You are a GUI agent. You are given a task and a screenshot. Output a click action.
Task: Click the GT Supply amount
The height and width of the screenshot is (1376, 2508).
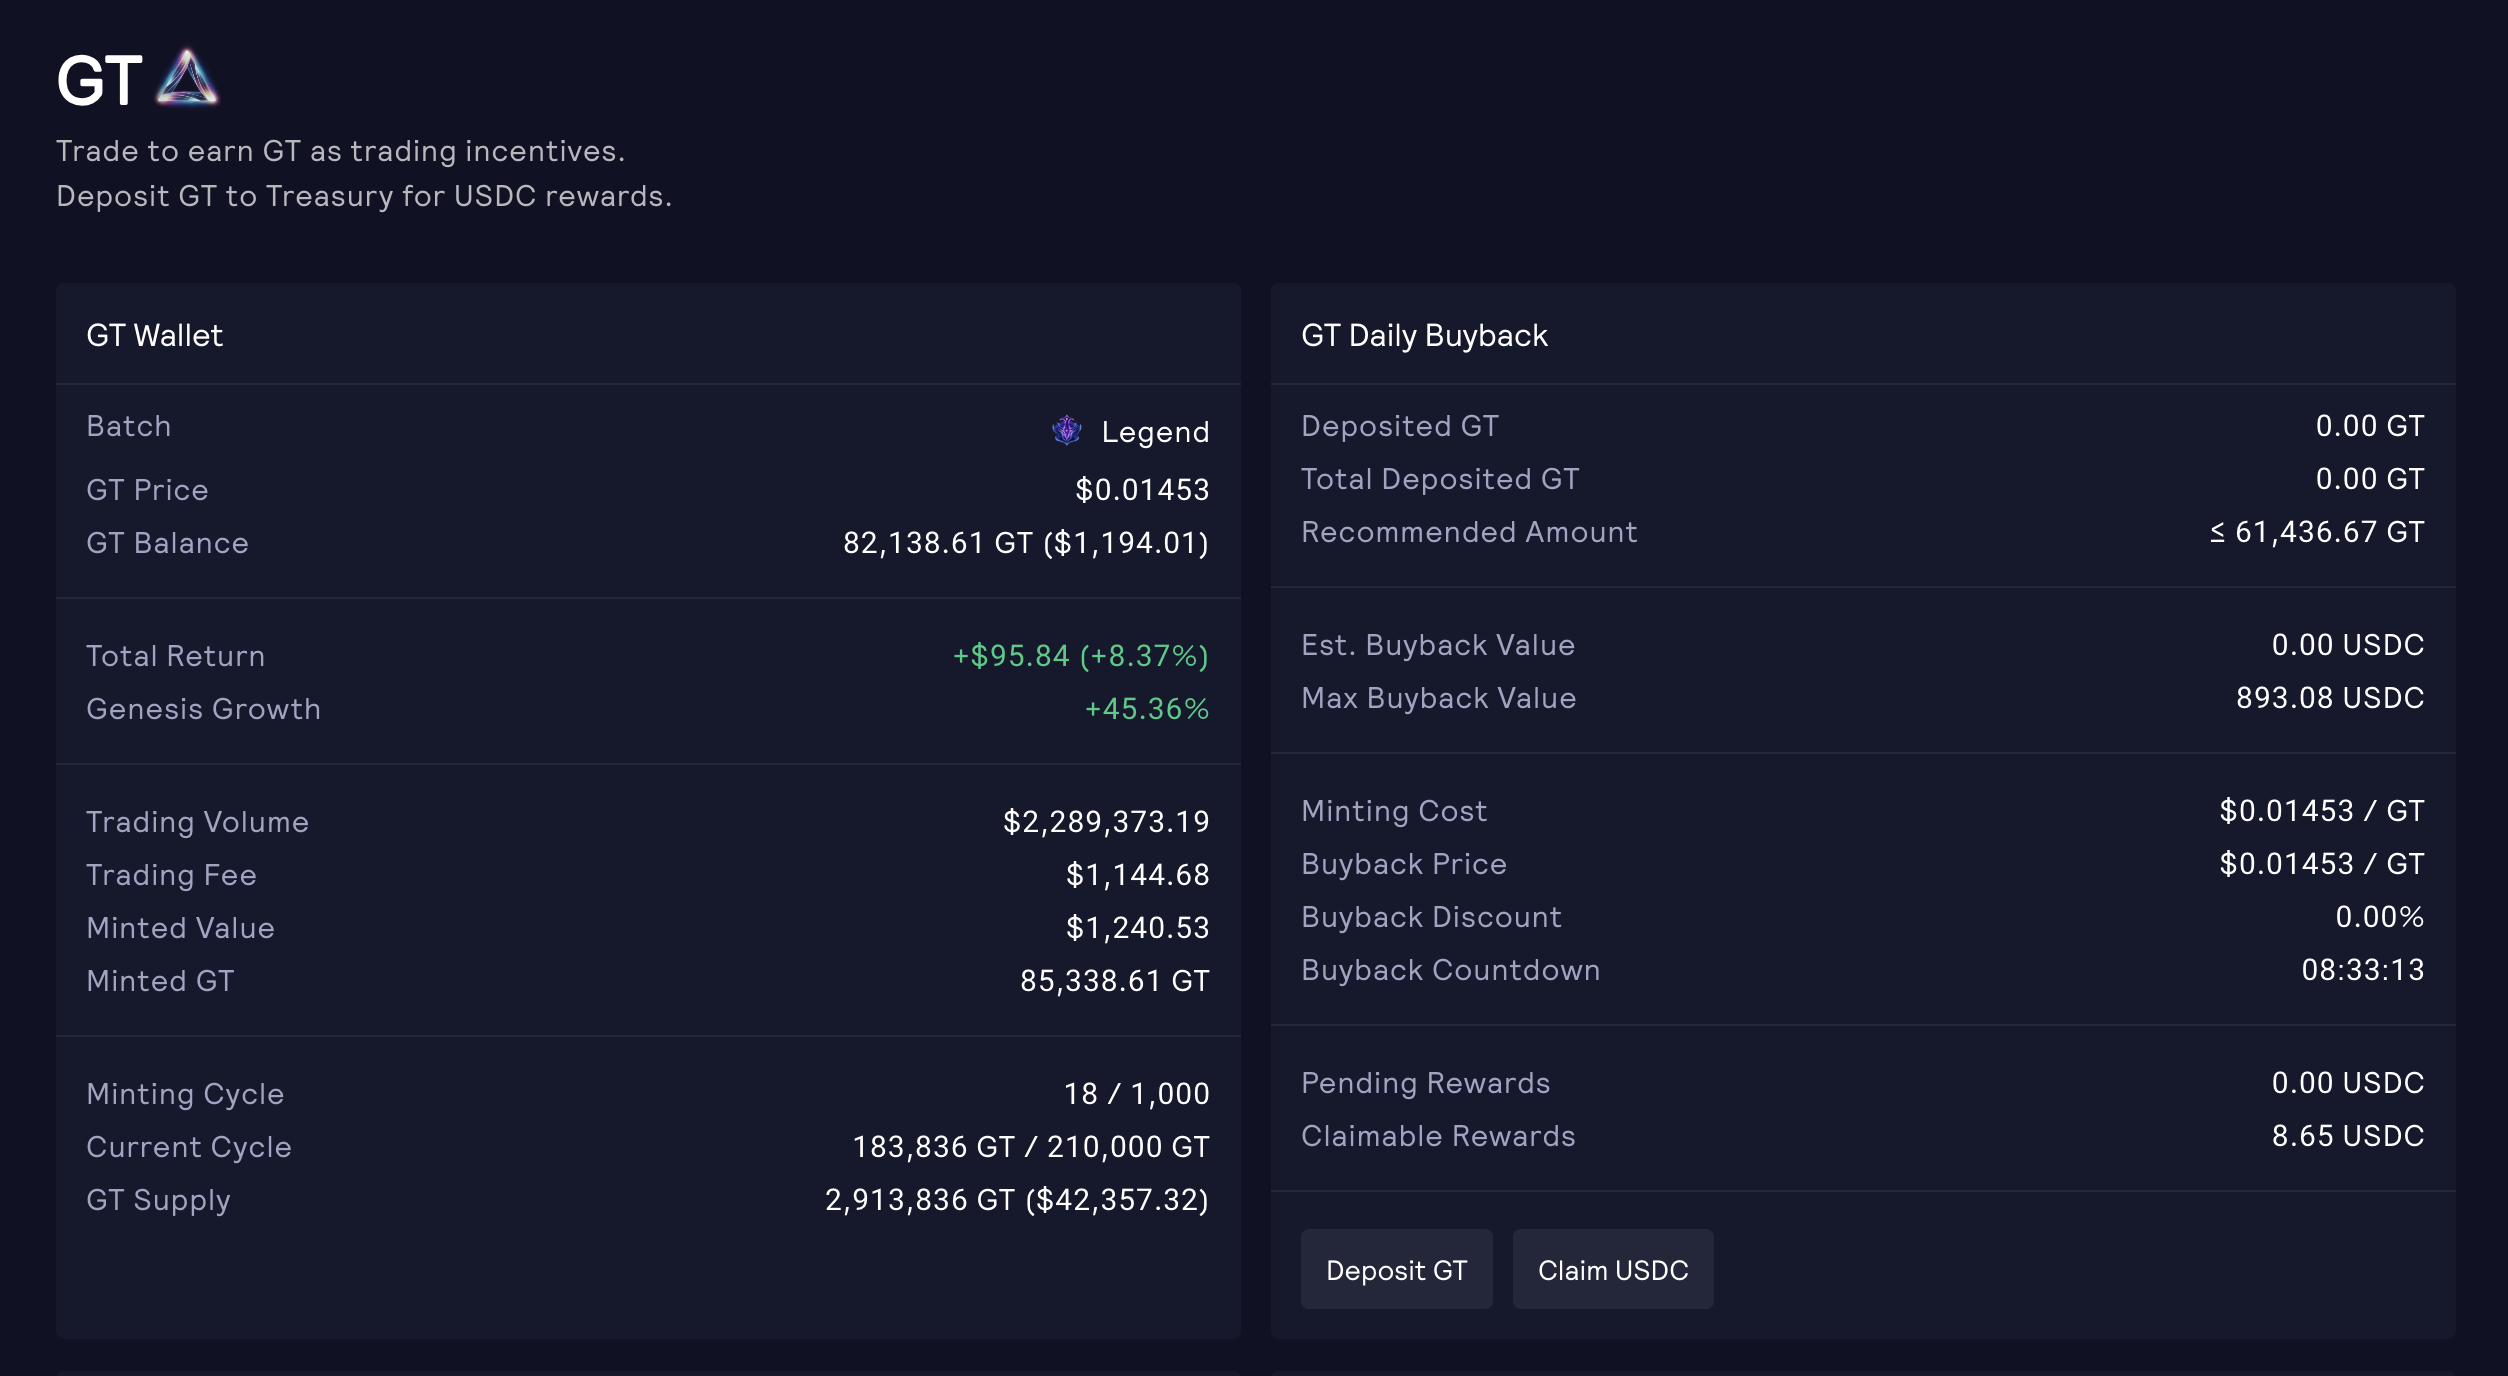[1015, 1199]
